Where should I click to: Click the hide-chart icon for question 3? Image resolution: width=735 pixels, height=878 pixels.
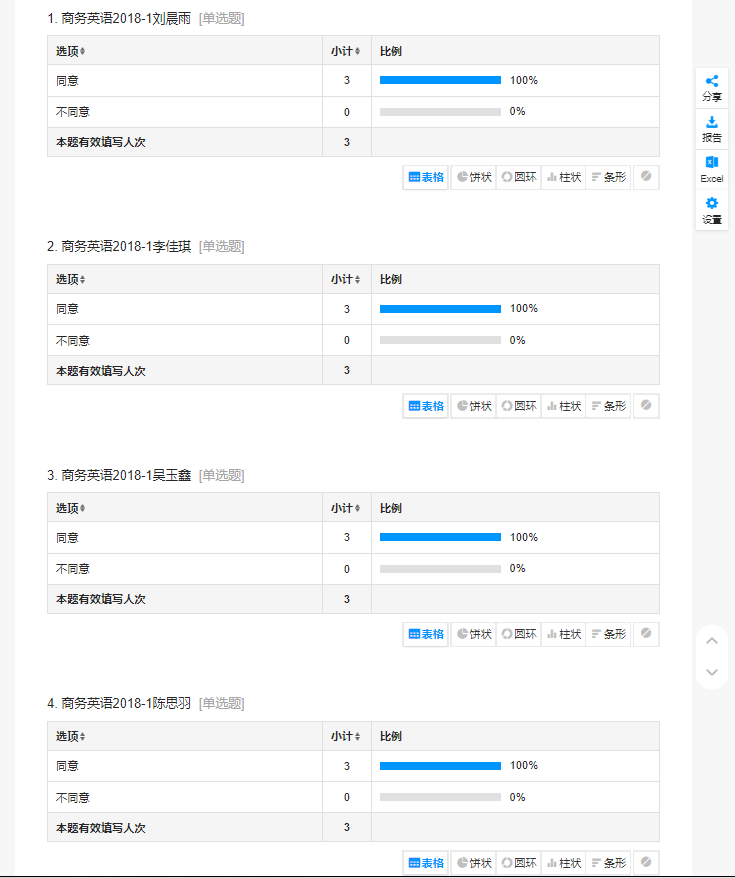(x=646, y=634)
